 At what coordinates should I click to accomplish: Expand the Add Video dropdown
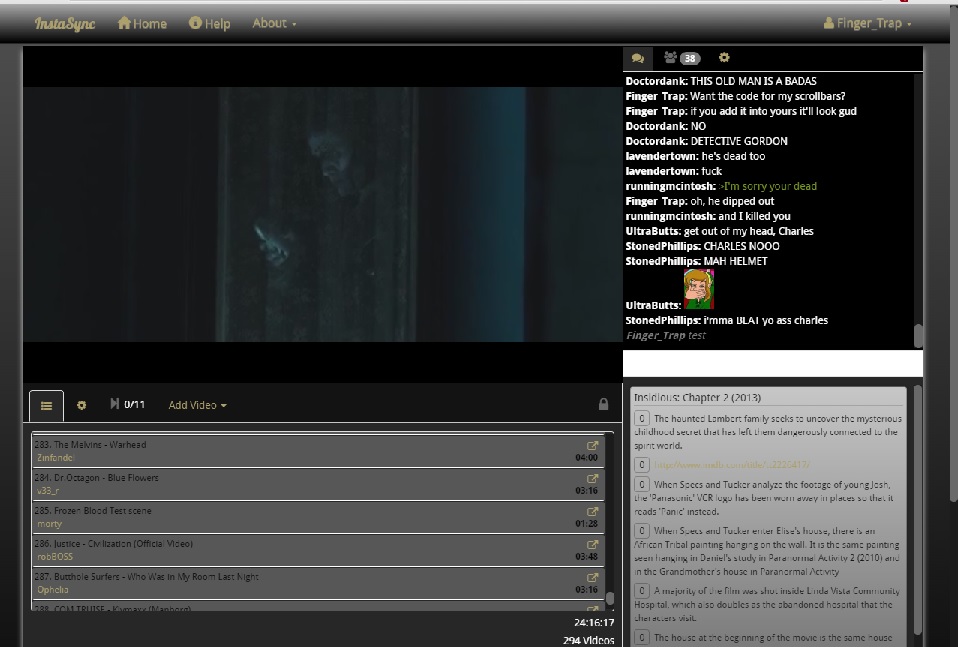coord(197,405)
